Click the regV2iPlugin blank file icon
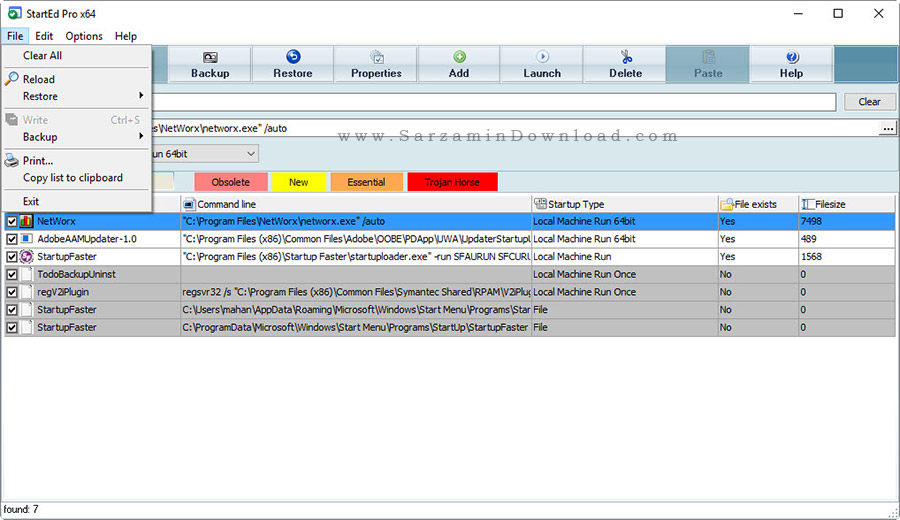Screen dimensions: 900x520 [x=26, y=292]
